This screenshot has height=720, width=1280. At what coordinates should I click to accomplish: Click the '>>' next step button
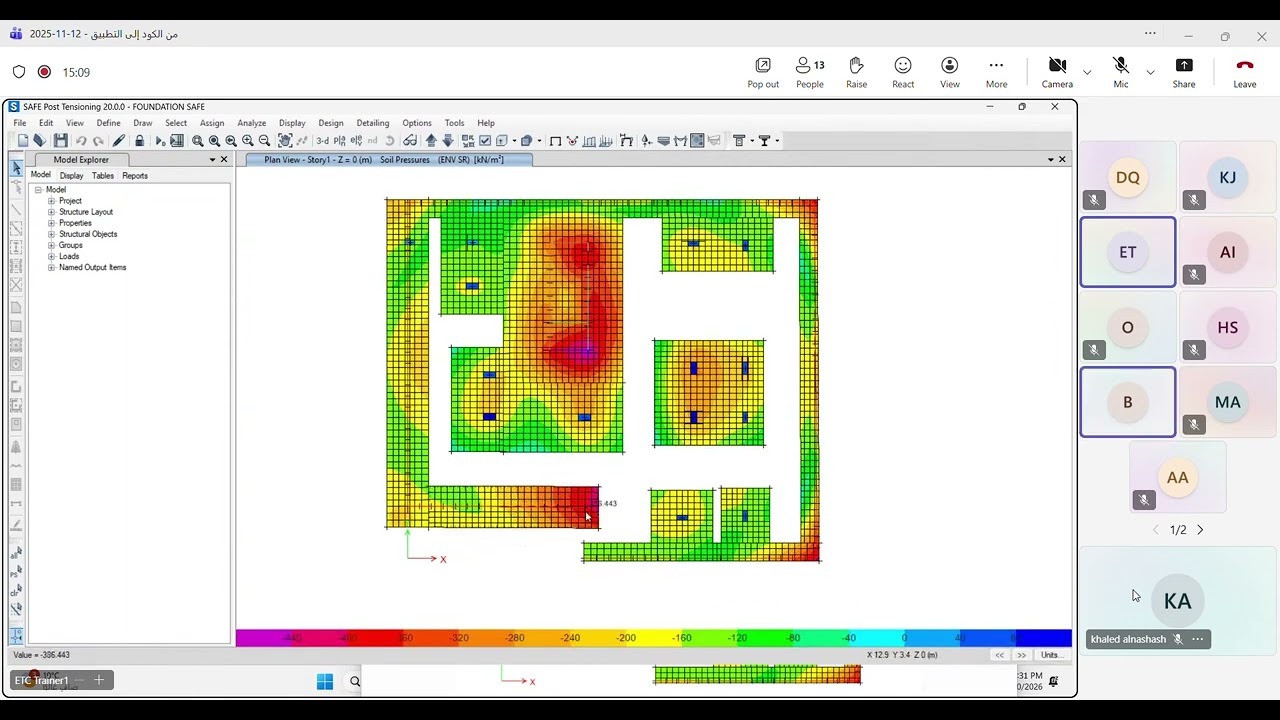click(x=1022, y=655)
